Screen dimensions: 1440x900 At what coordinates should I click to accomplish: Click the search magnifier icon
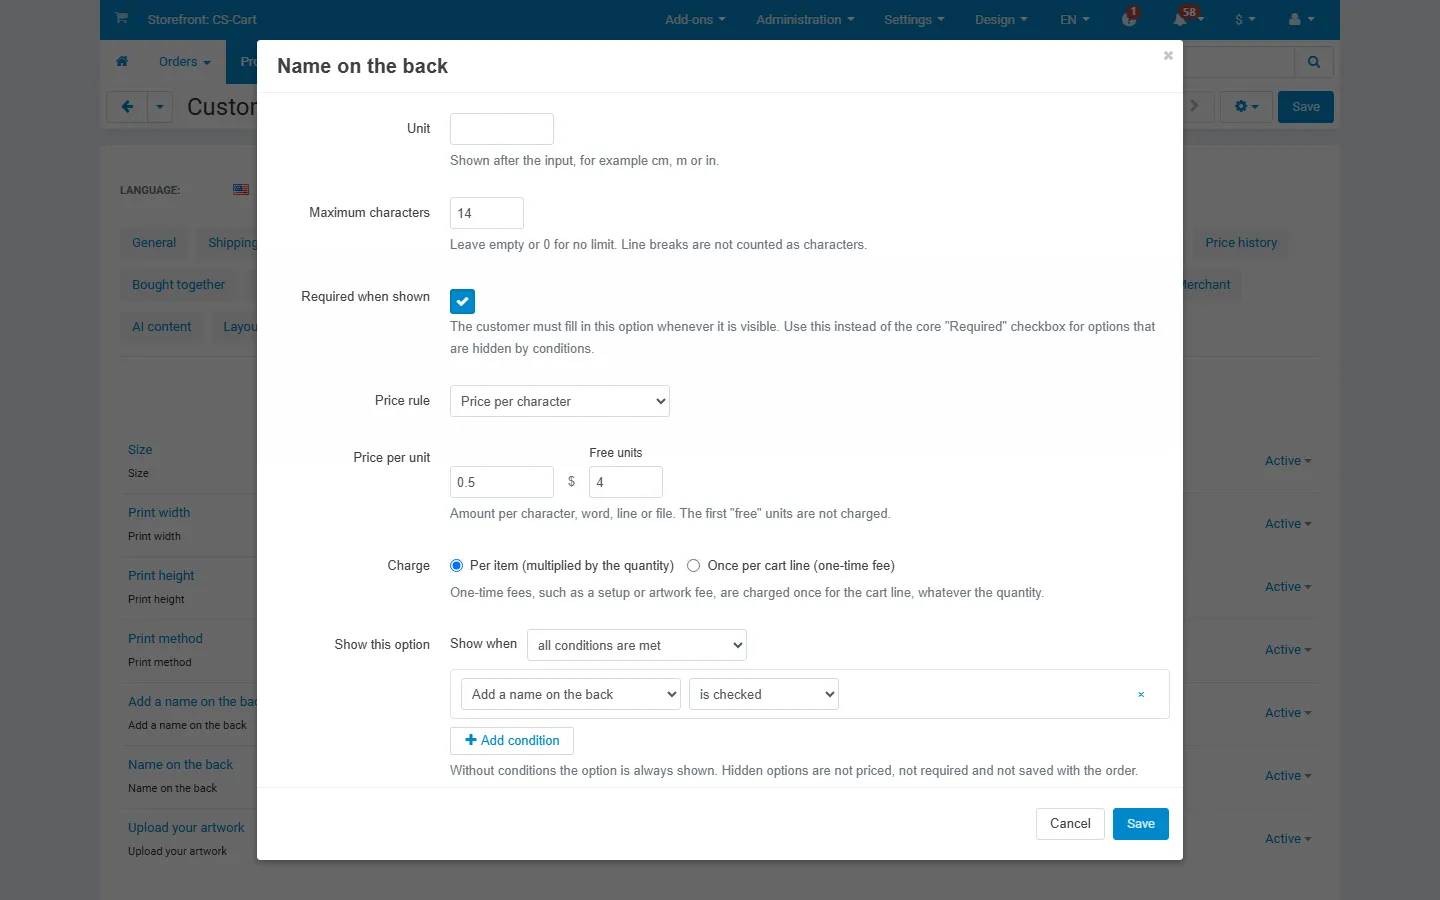pos(1314,62)
